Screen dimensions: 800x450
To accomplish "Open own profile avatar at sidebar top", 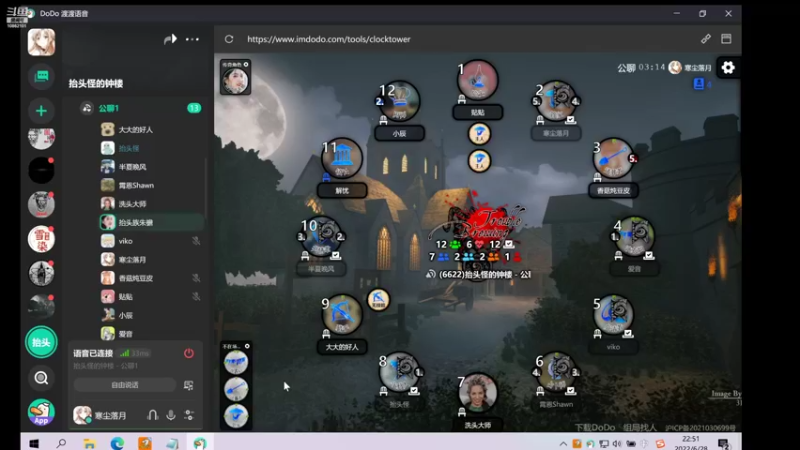I will (x=41, y=42).
